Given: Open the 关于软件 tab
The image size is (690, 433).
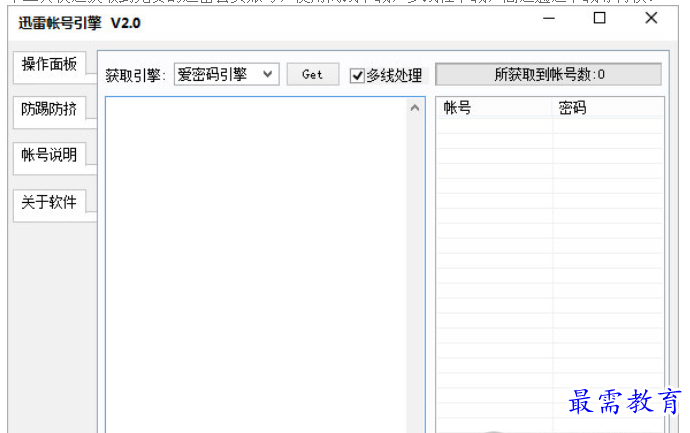Looking at the screenshot, I should point(49,202).
